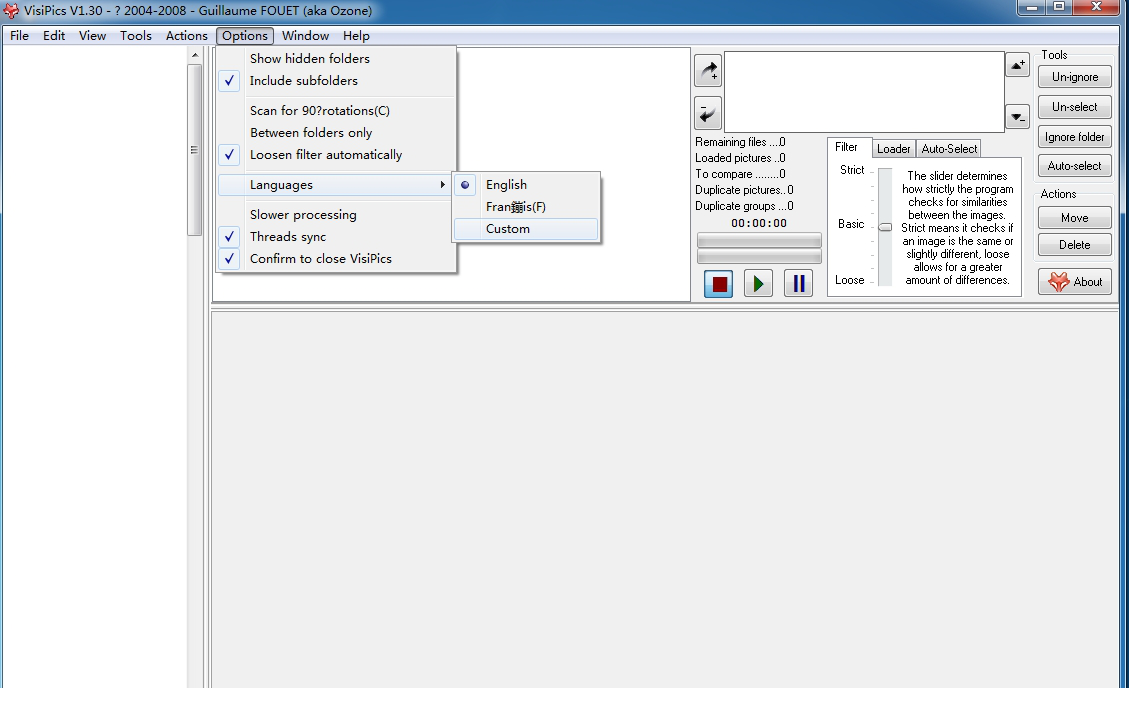This screenshot has height=715, width=1129.
Task: Click the Un-select button
Action: [x=1075, y=107]
